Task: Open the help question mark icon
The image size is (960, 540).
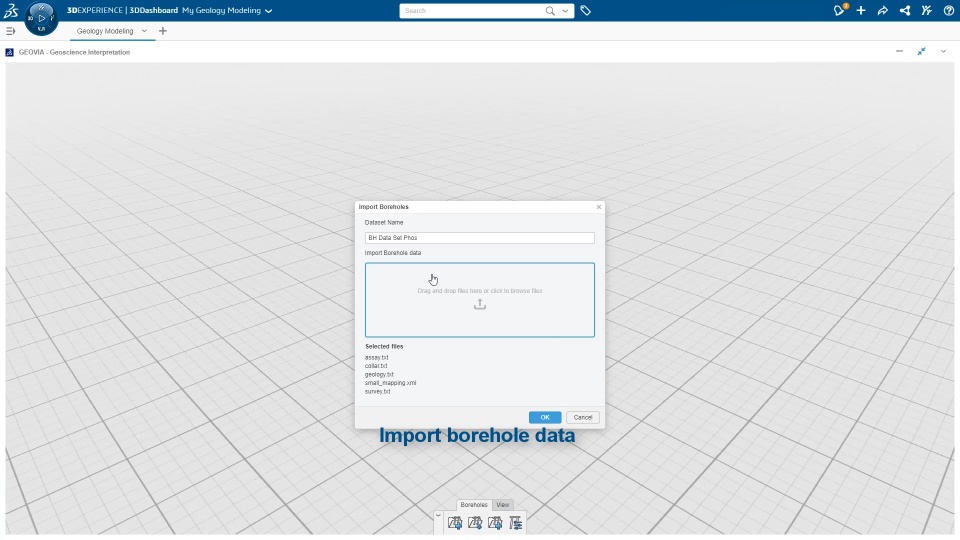Action: [x=948, y=10]
